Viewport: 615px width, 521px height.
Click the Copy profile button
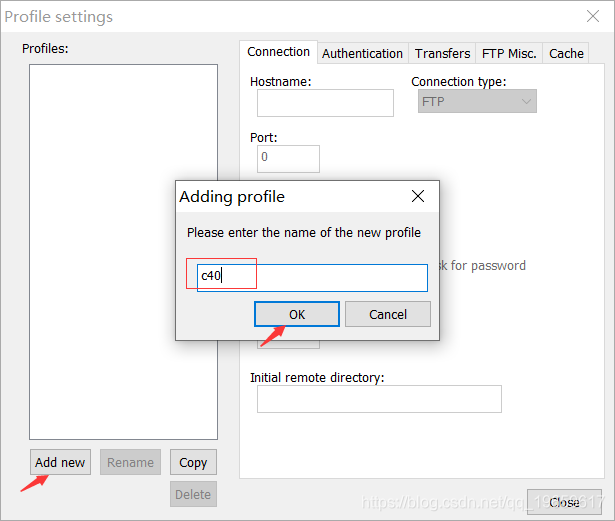pyautogui.click(x=193, y=462)
